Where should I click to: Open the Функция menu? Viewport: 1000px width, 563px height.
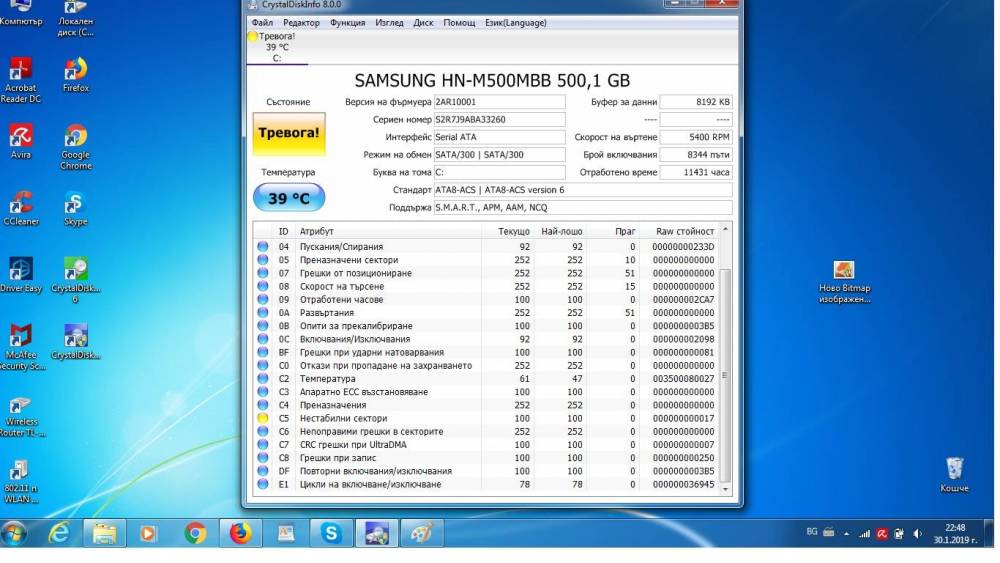[348, 23]
